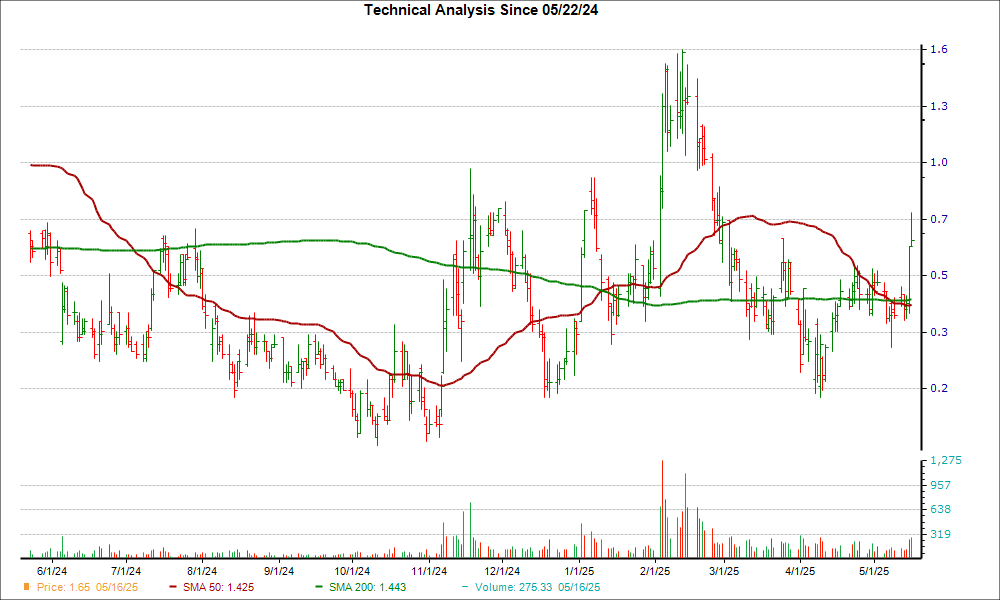Click the orange Price legend marker
1000x600 pixels.
point(27,587)
